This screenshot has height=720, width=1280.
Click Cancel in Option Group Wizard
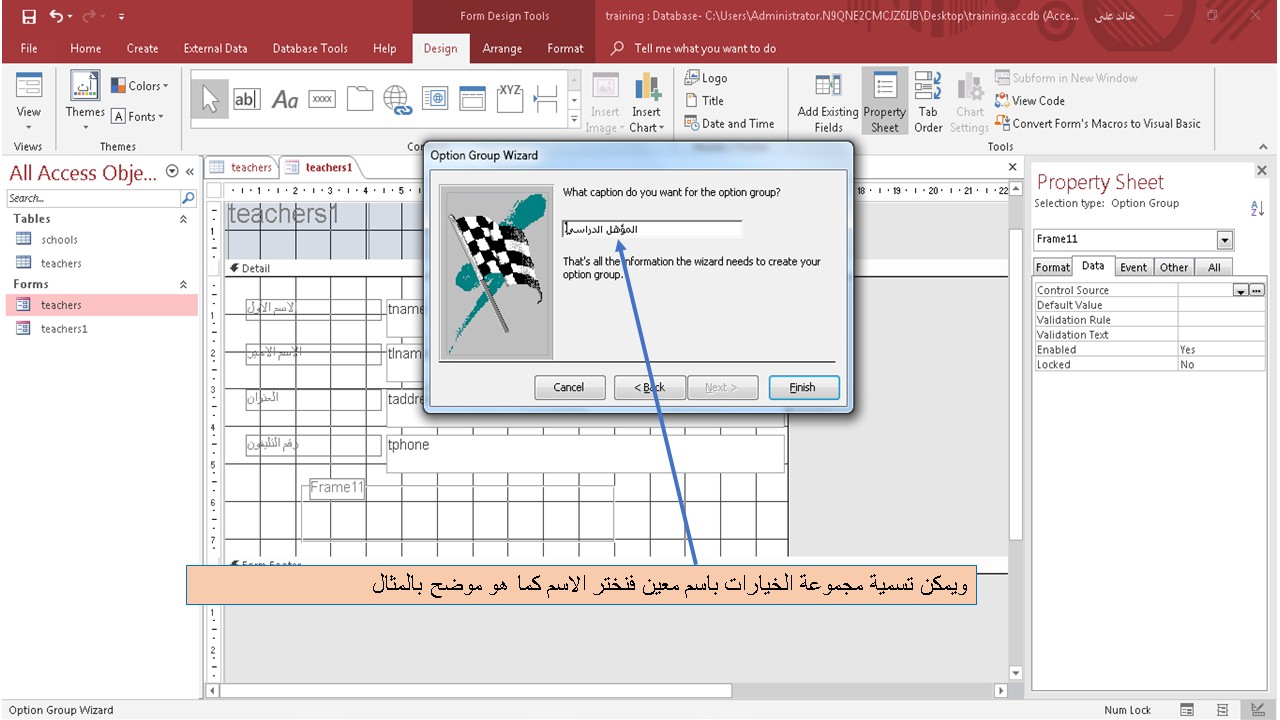click(x=569, y=387)
